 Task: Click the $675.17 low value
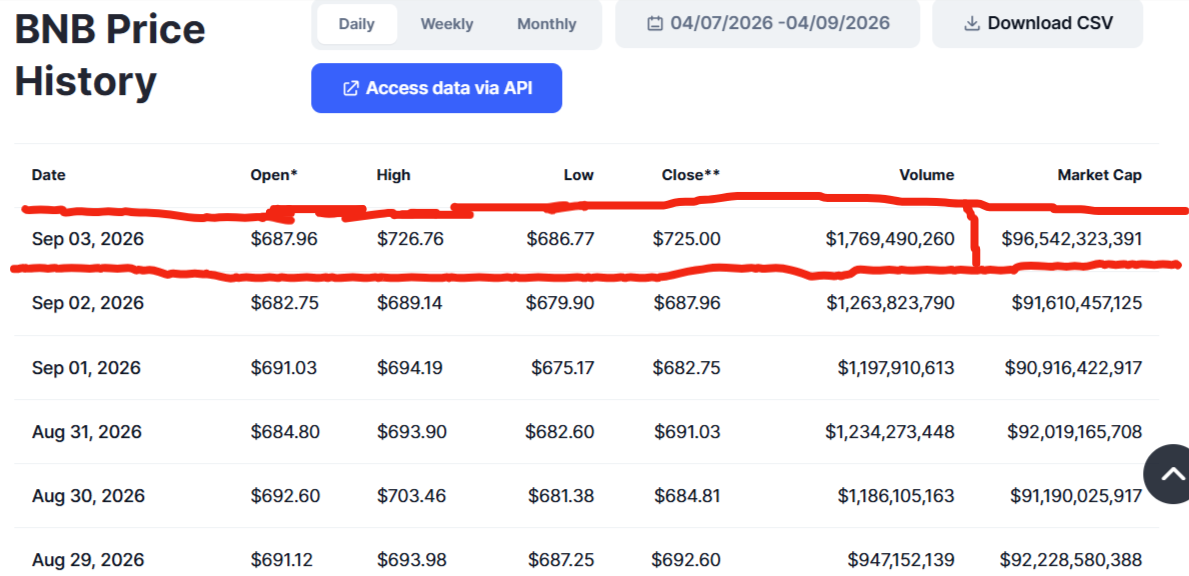(562, 368)
